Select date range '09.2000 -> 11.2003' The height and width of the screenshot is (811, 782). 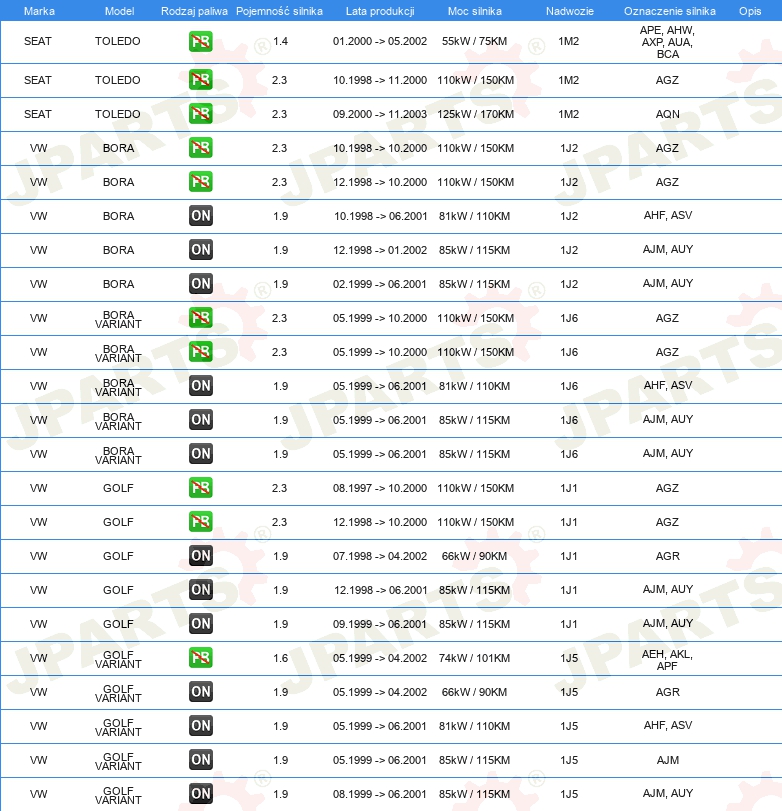[x=380, y=114]
